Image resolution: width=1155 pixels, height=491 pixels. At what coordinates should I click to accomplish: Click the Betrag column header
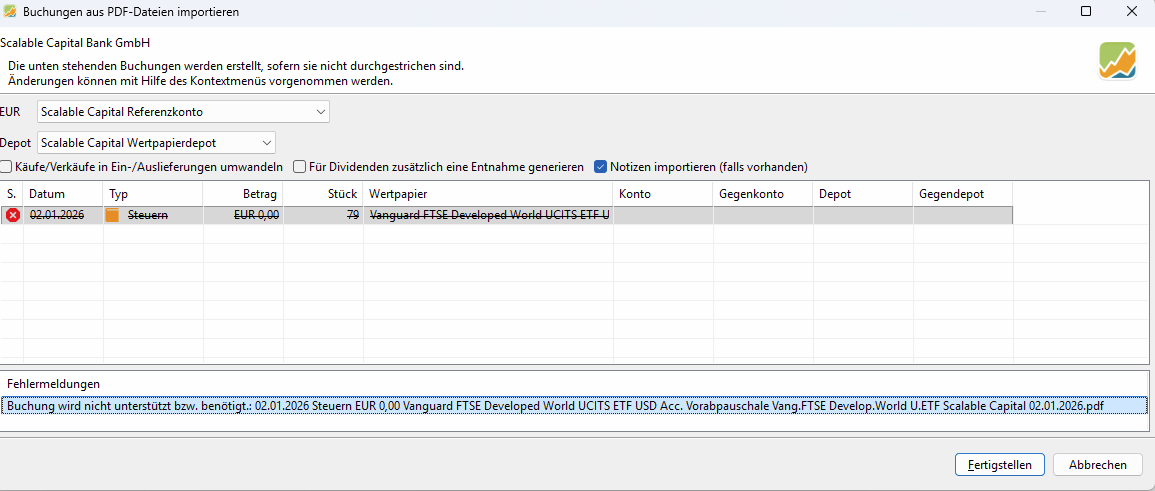242,193
